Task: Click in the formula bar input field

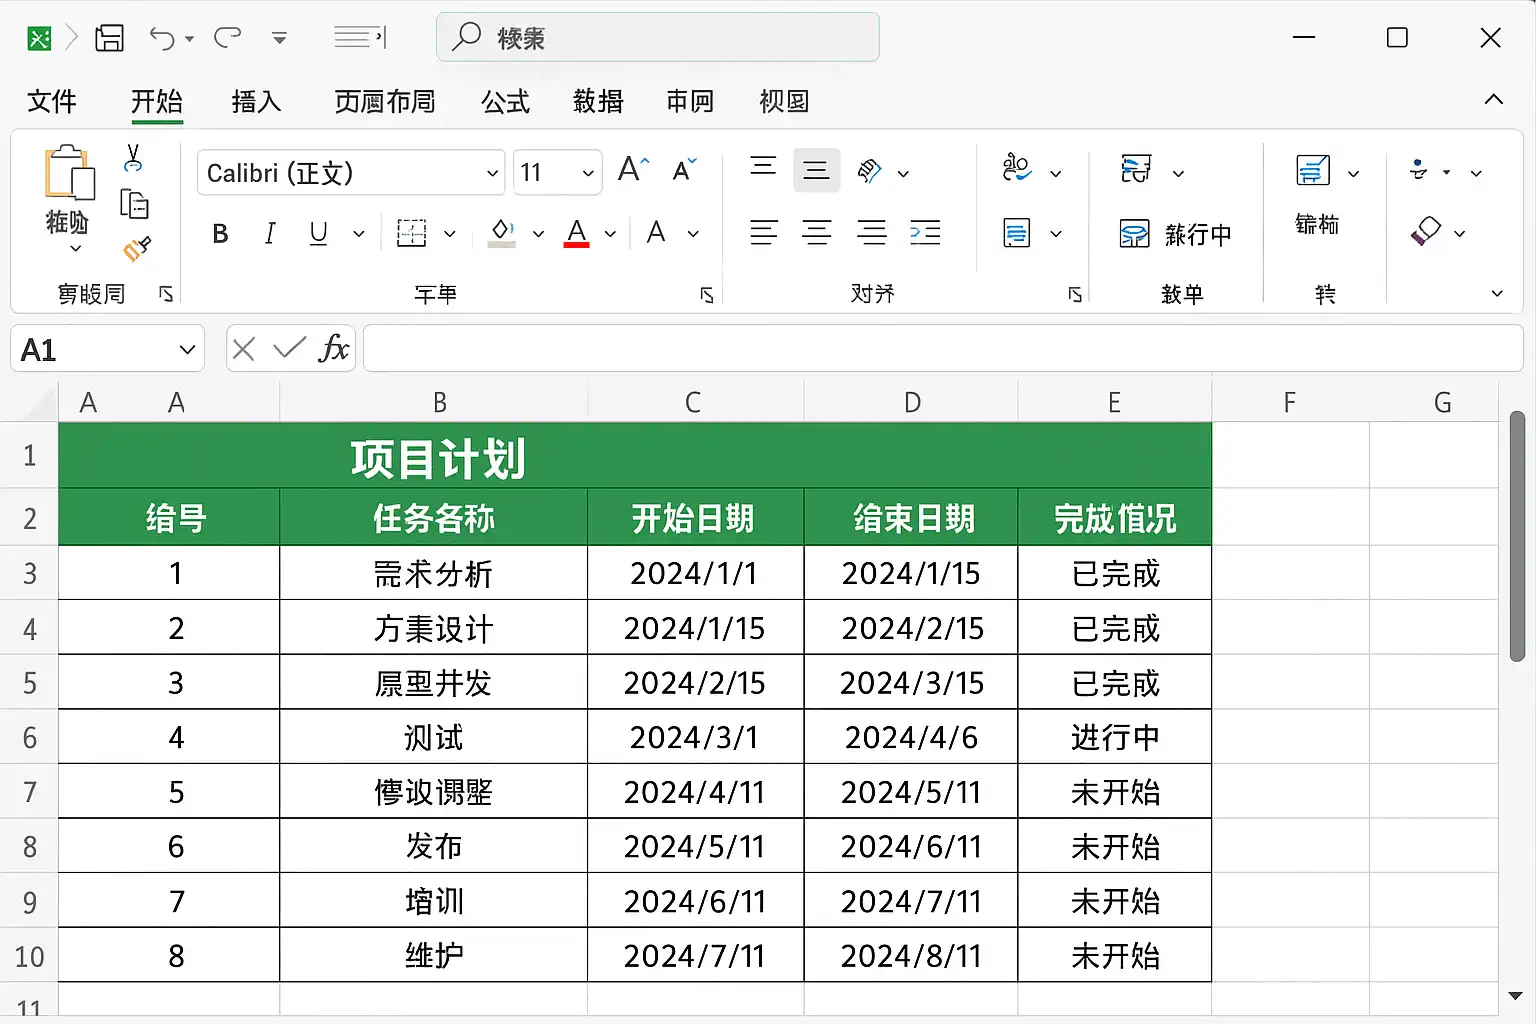Action: tap(942, 348)
